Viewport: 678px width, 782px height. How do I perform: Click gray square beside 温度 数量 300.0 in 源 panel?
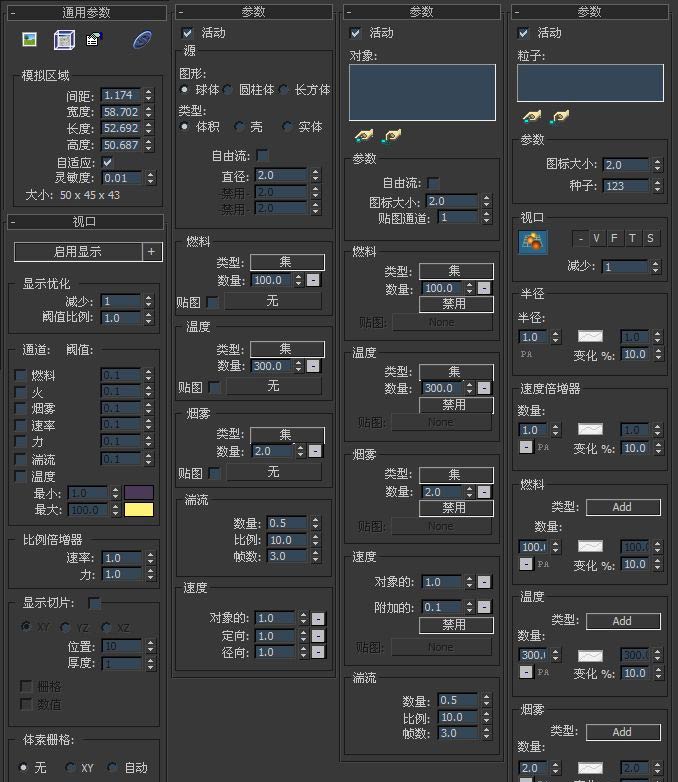[x=313, y=366]
